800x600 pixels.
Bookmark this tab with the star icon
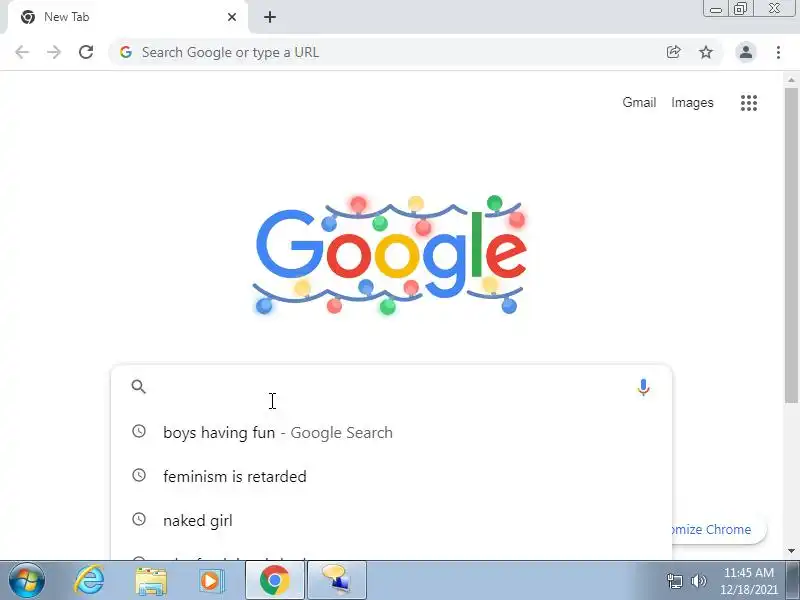pos(706,52)
